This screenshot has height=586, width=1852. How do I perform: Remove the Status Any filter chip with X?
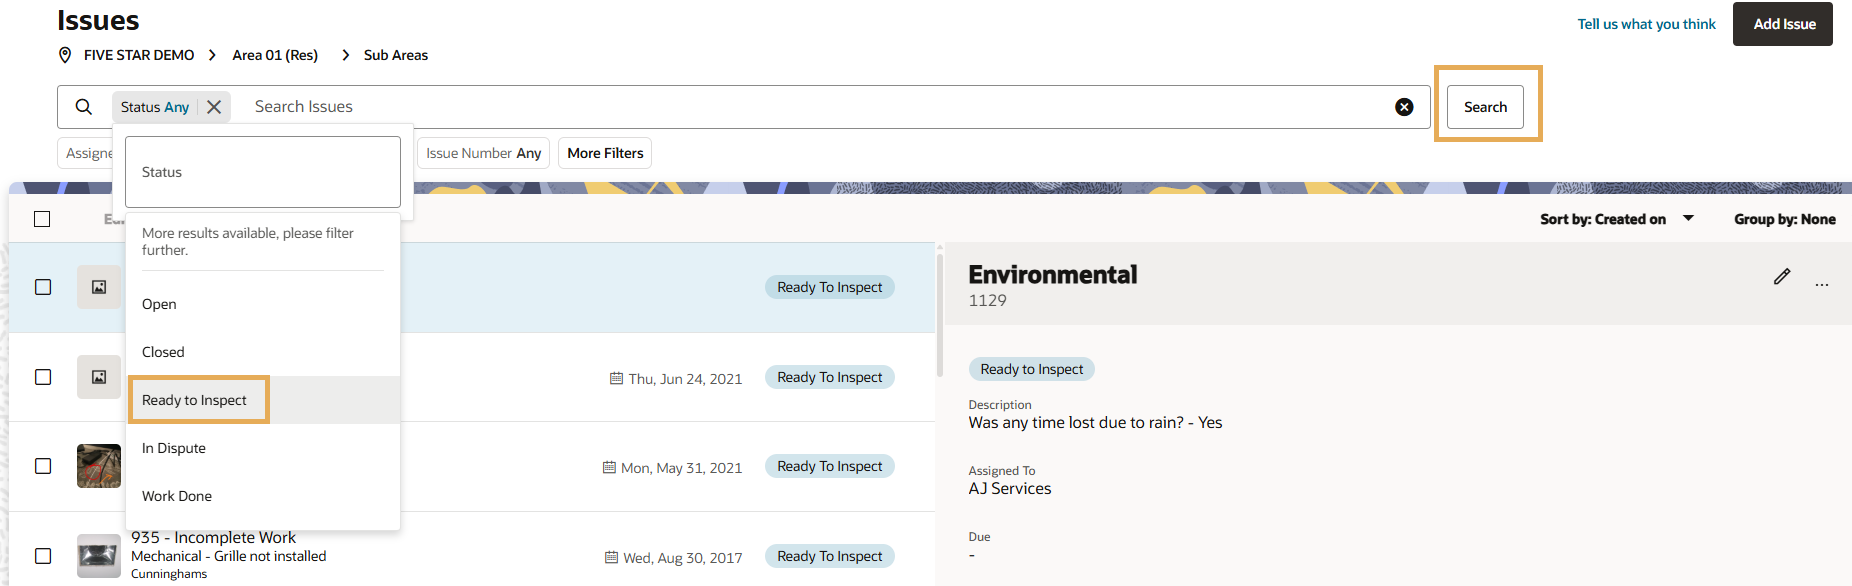[214, 107]
